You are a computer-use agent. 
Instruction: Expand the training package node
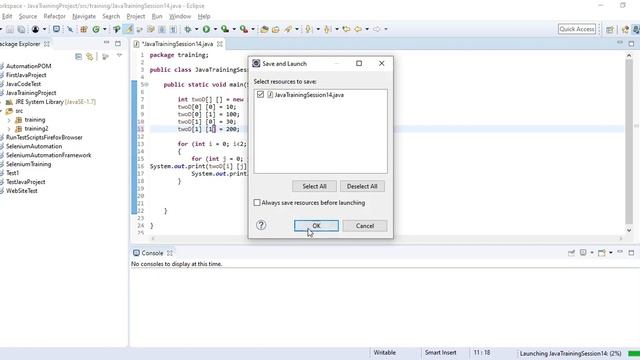pyautogui.click(x=9, y=120)
